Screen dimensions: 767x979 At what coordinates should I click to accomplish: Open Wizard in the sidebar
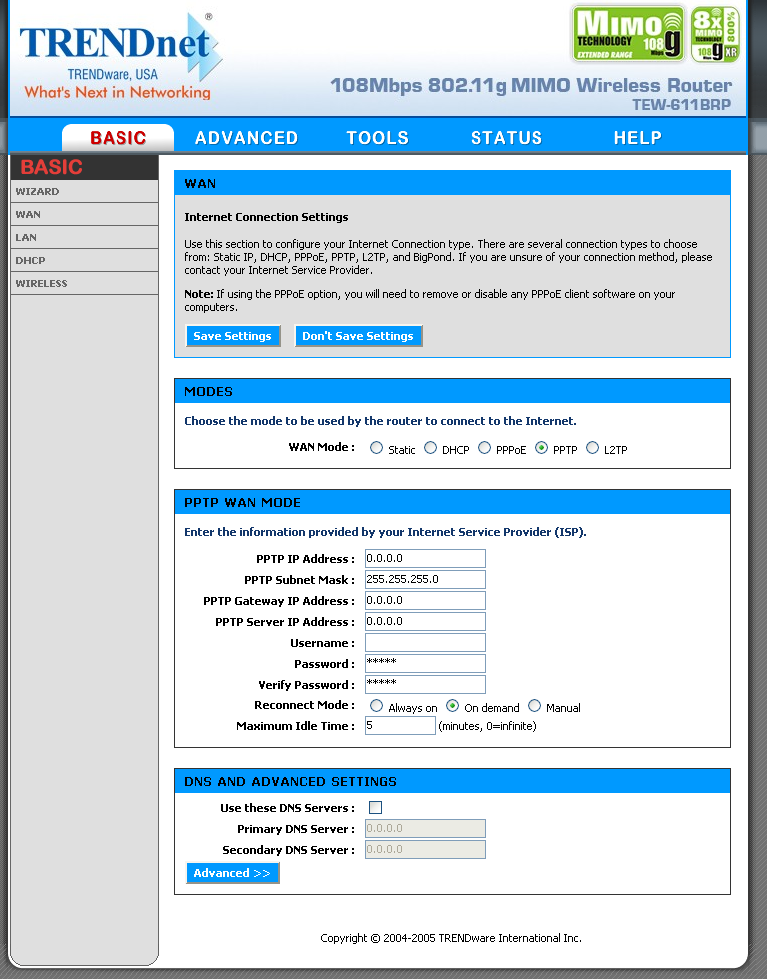tap(84, 192)
